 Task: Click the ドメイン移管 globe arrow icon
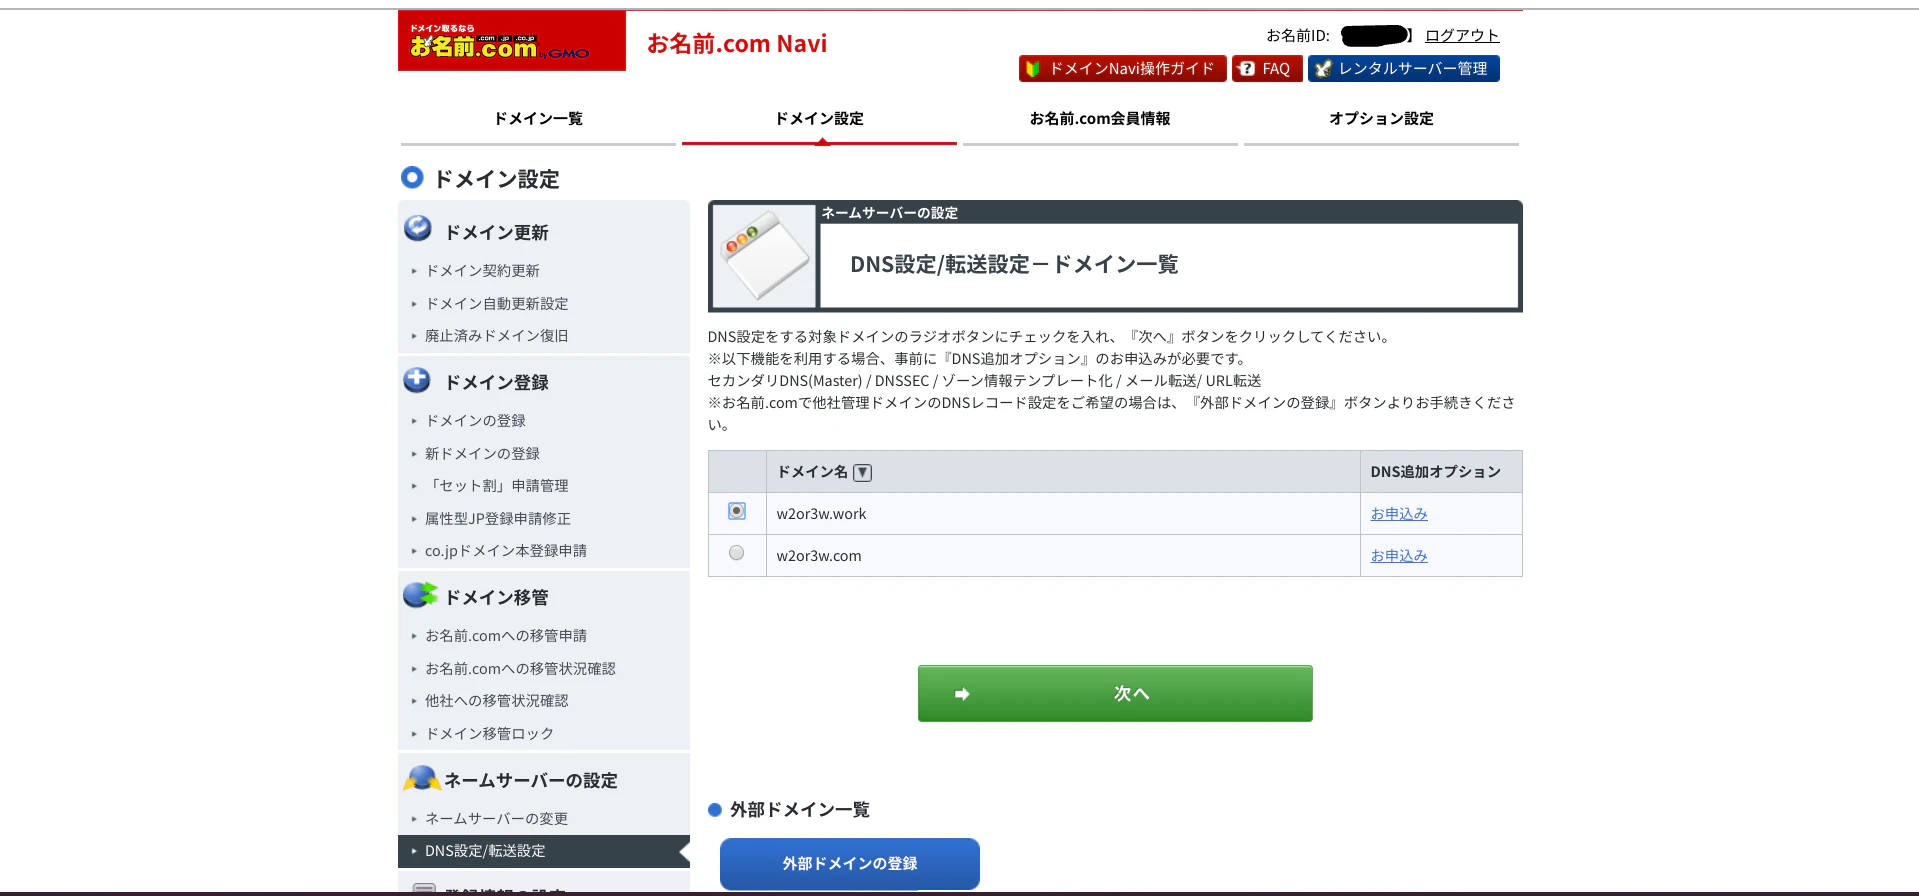click(420, 595)
